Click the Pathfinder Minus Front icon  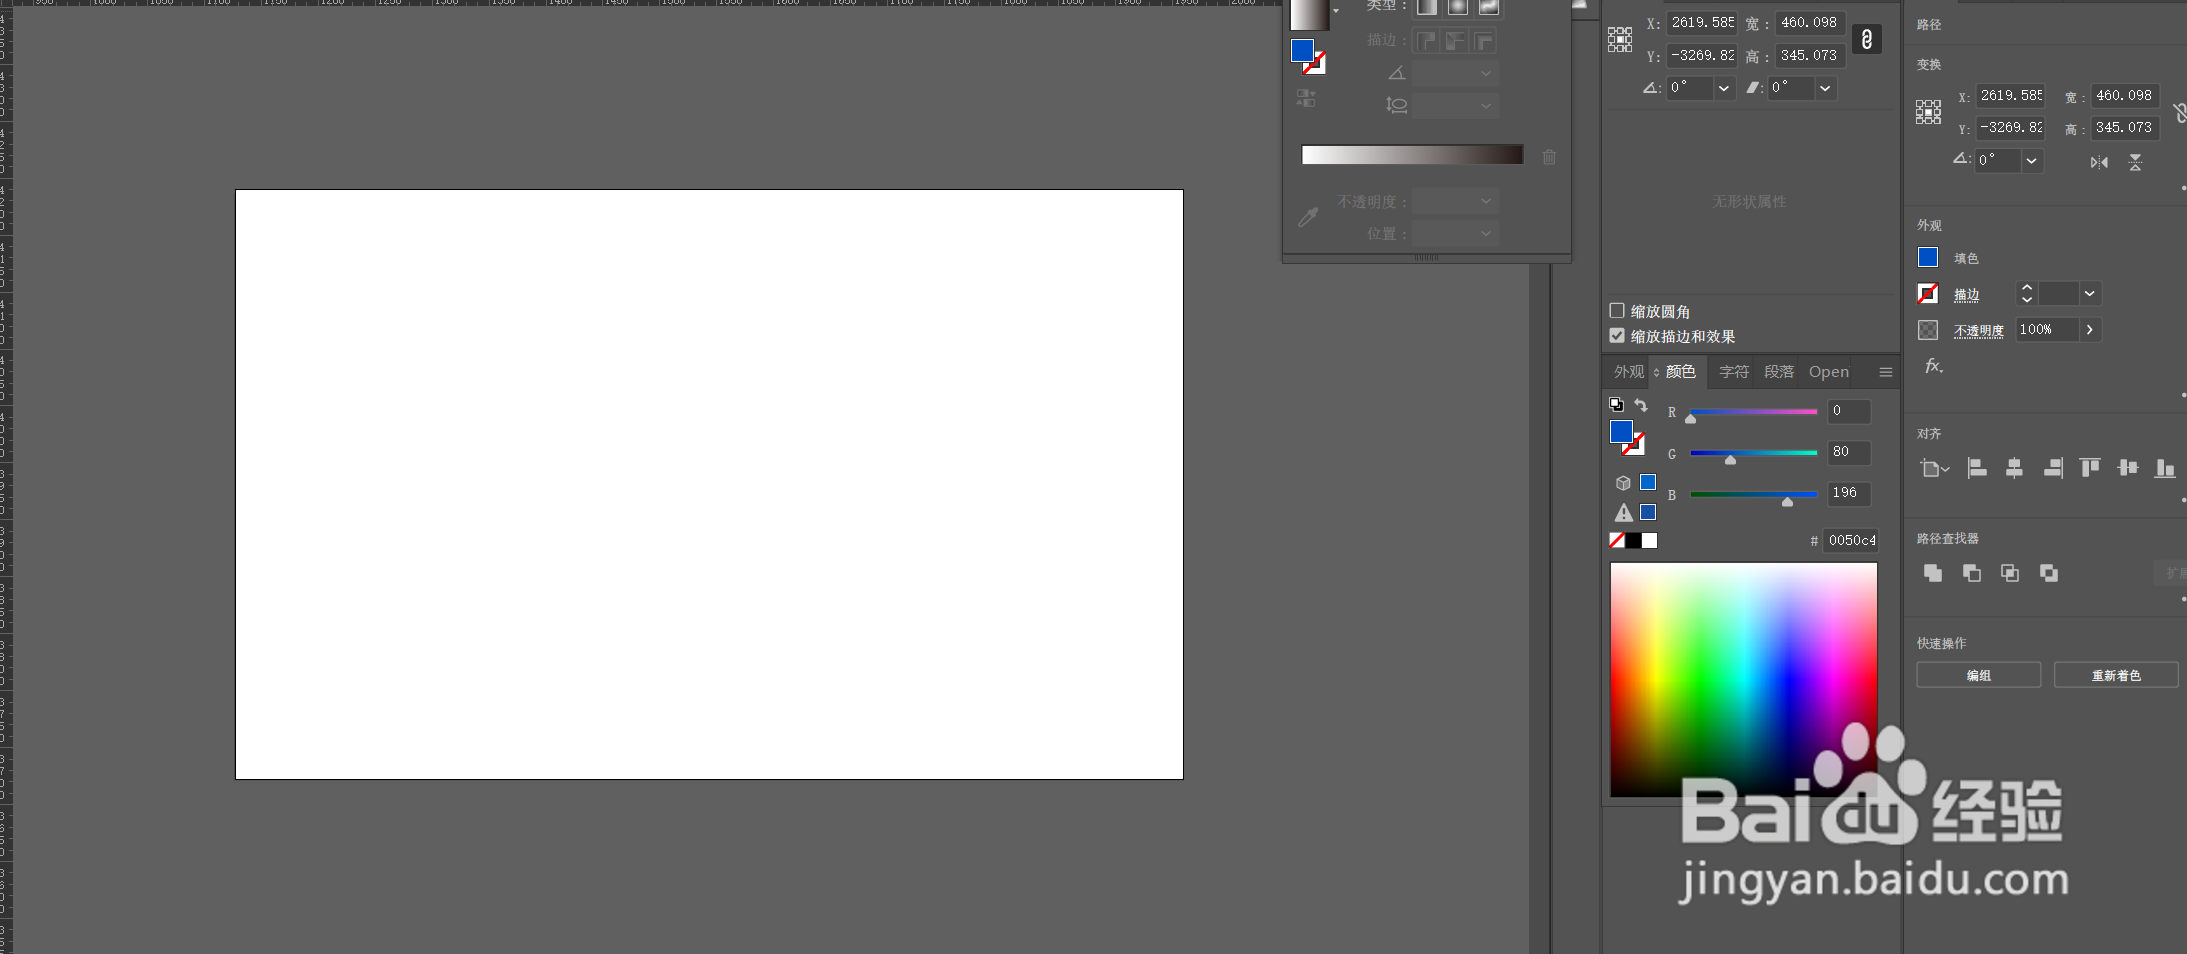tap(1972, 573)
